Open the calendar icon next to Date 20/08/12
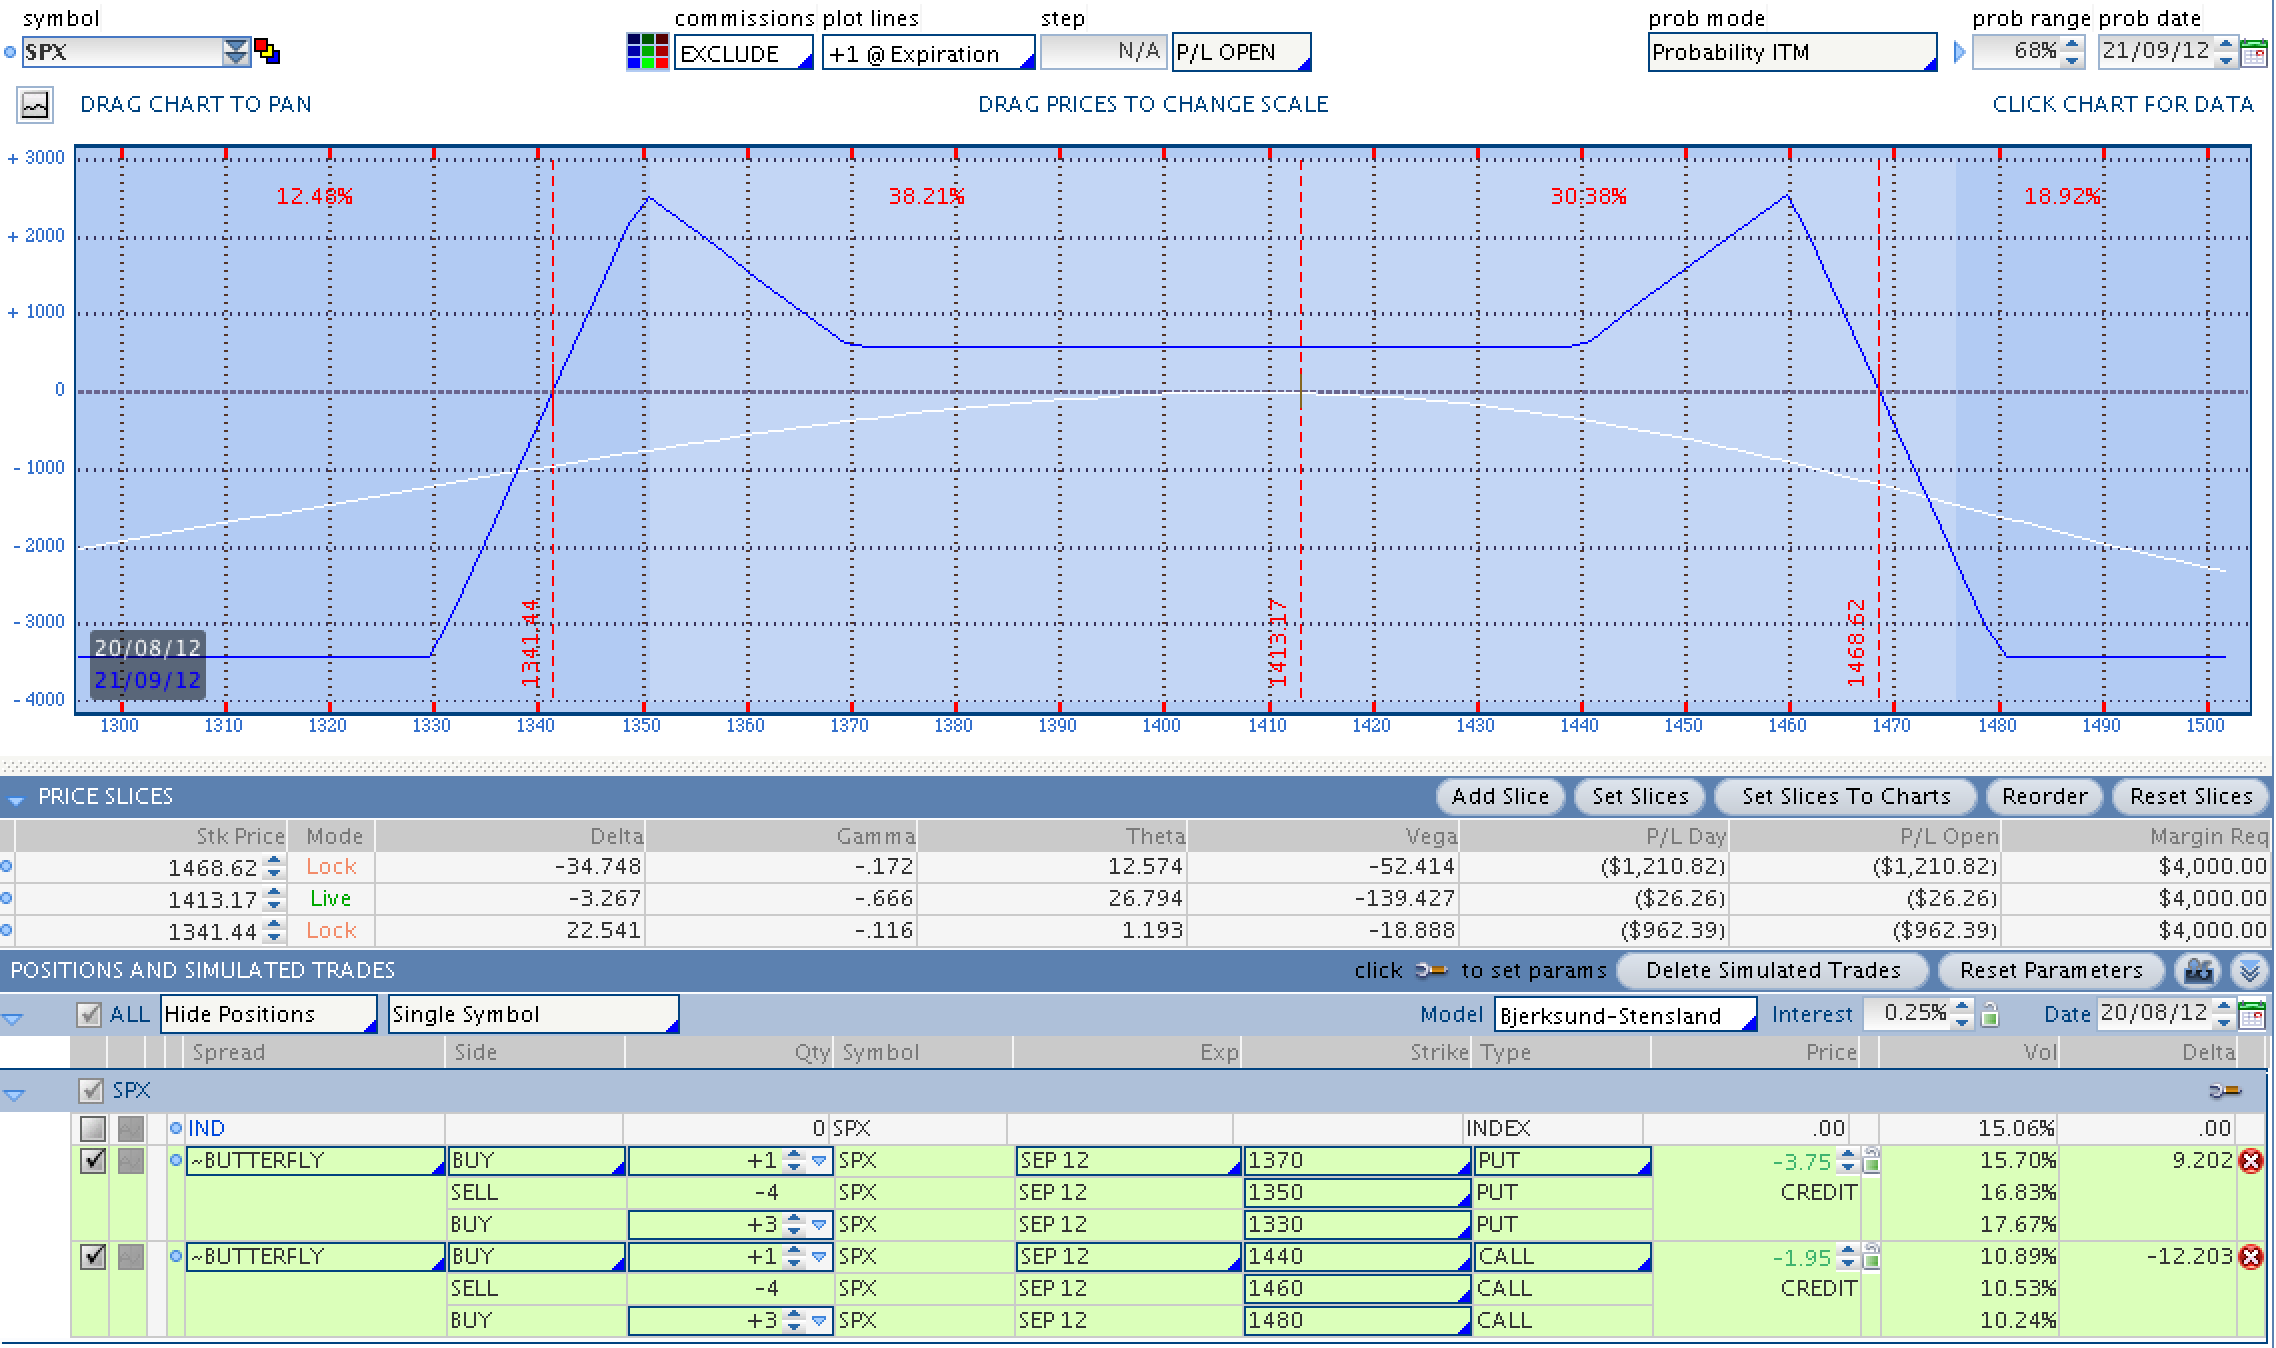 [x=2253, y=1015]
